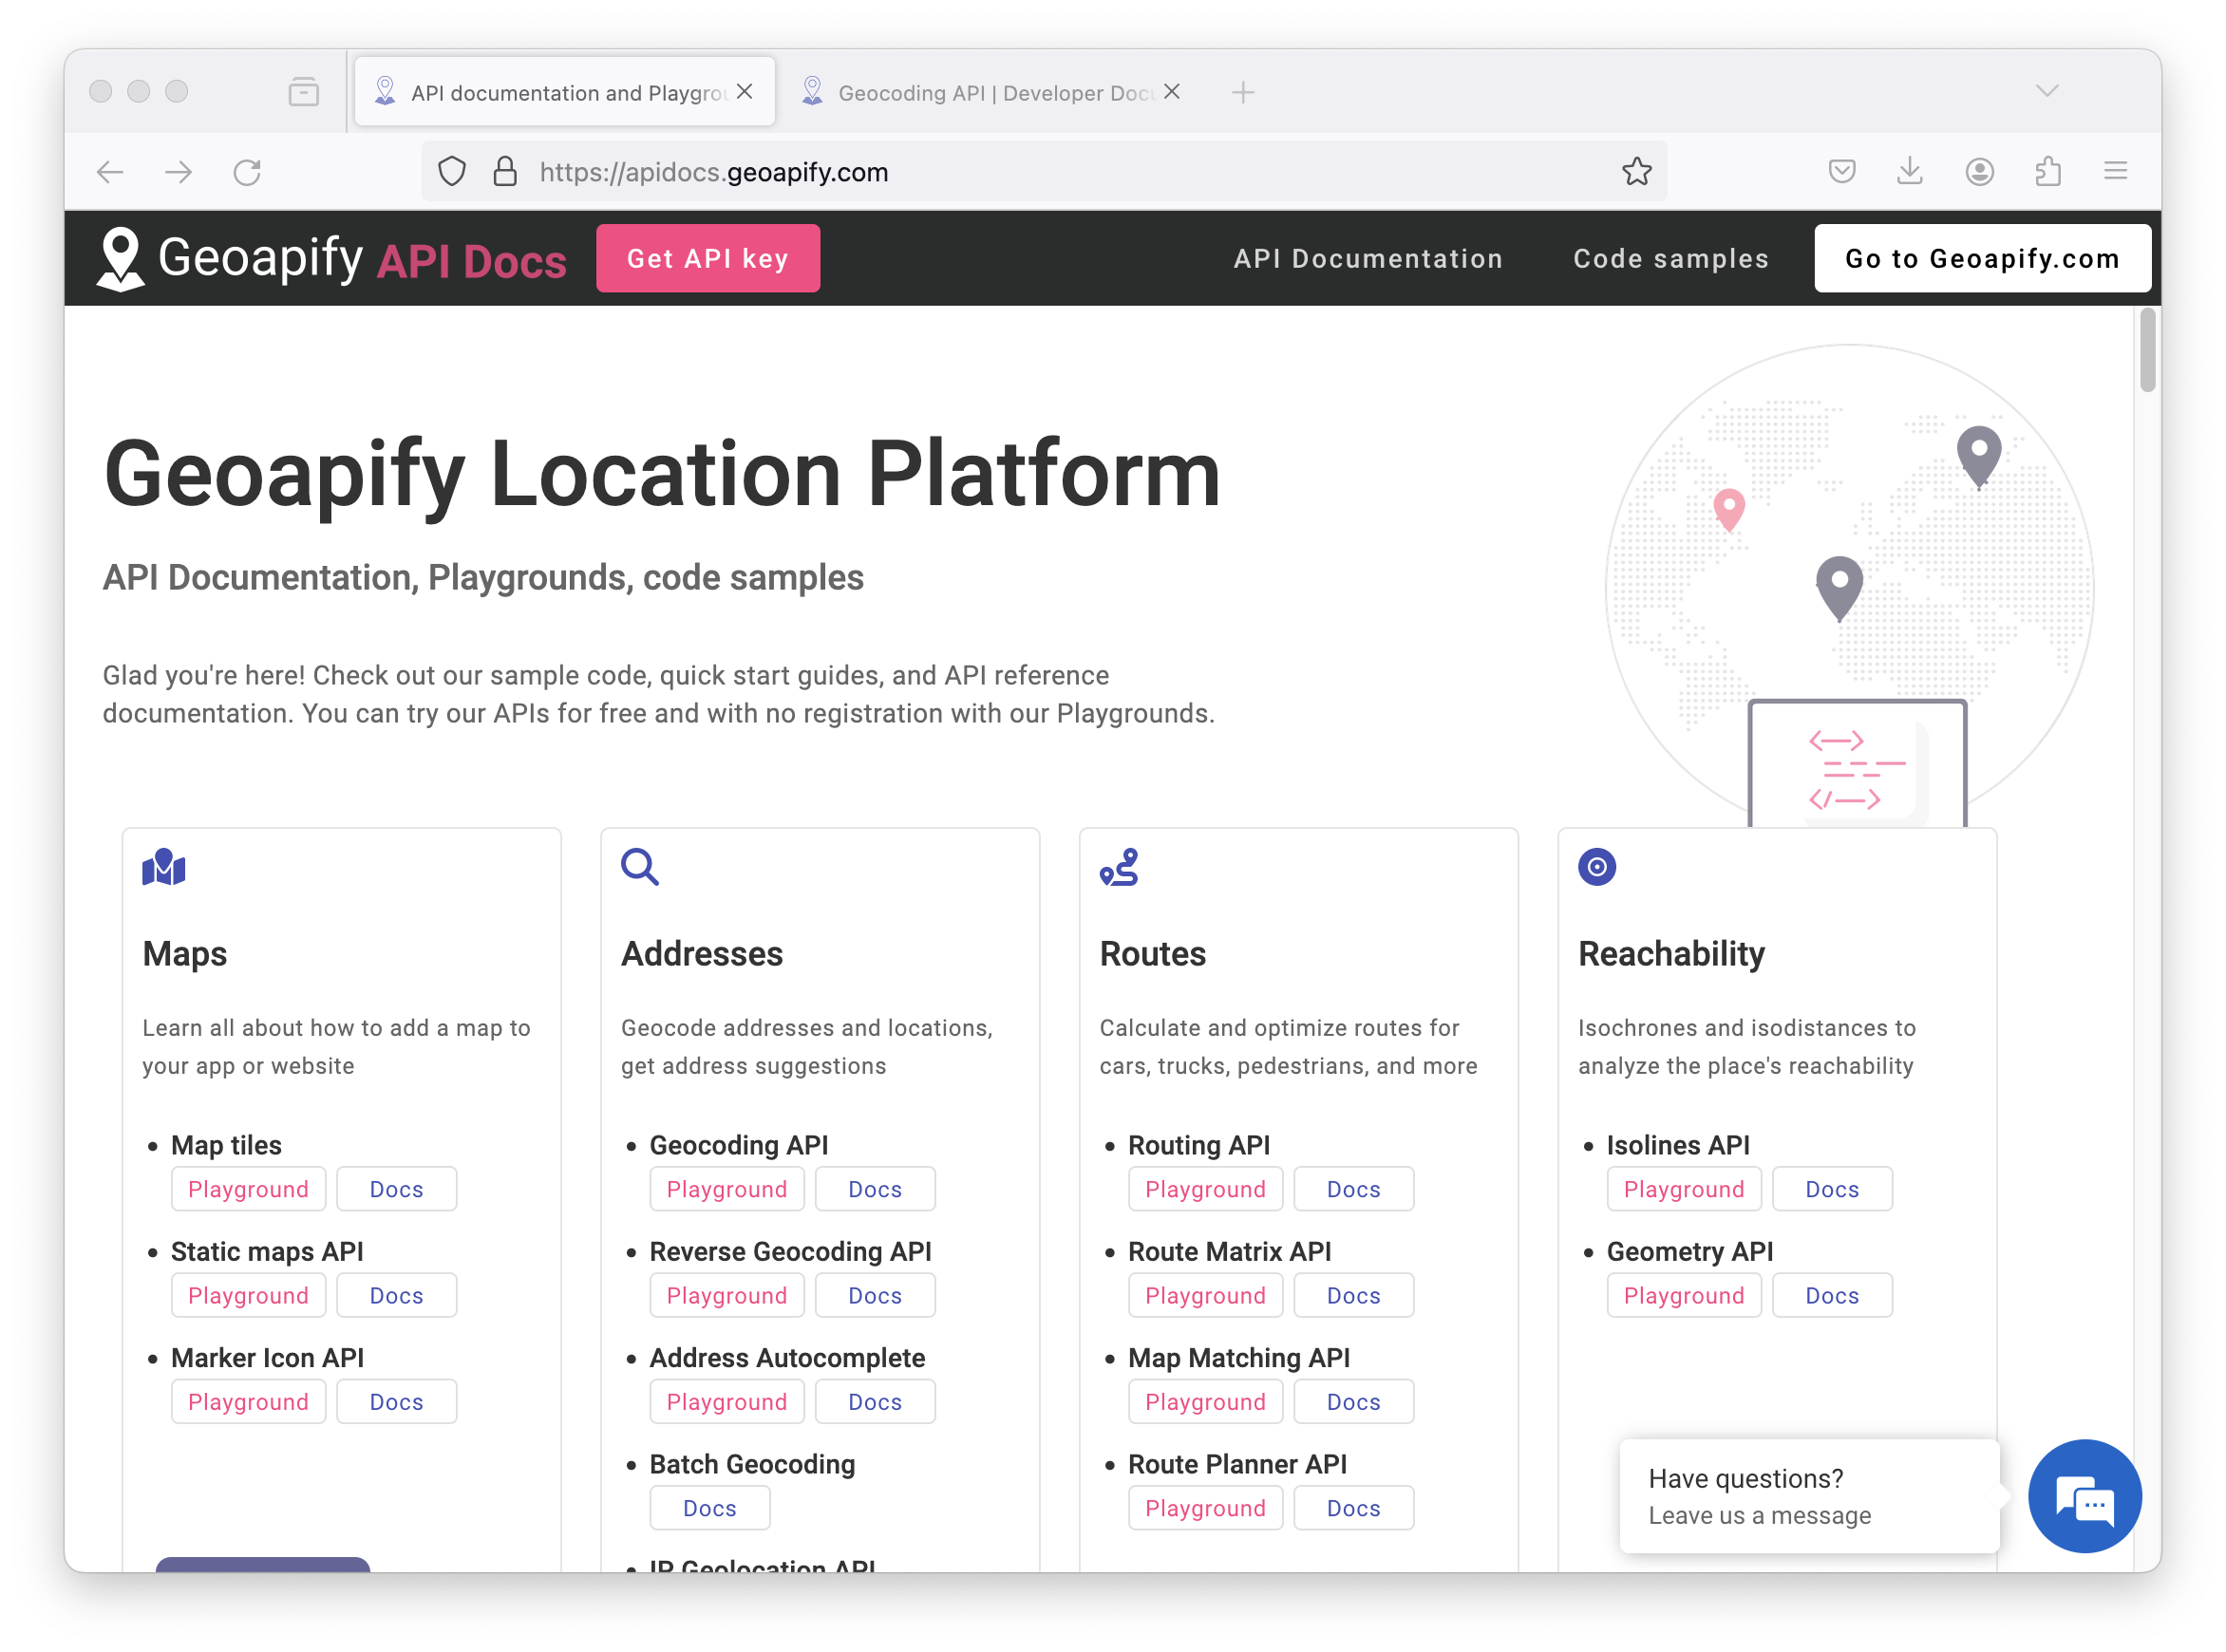The height and width of the screenshot is (1652, 2226).
Task: Click the Maps category map icon
Action: coord(164,867)
